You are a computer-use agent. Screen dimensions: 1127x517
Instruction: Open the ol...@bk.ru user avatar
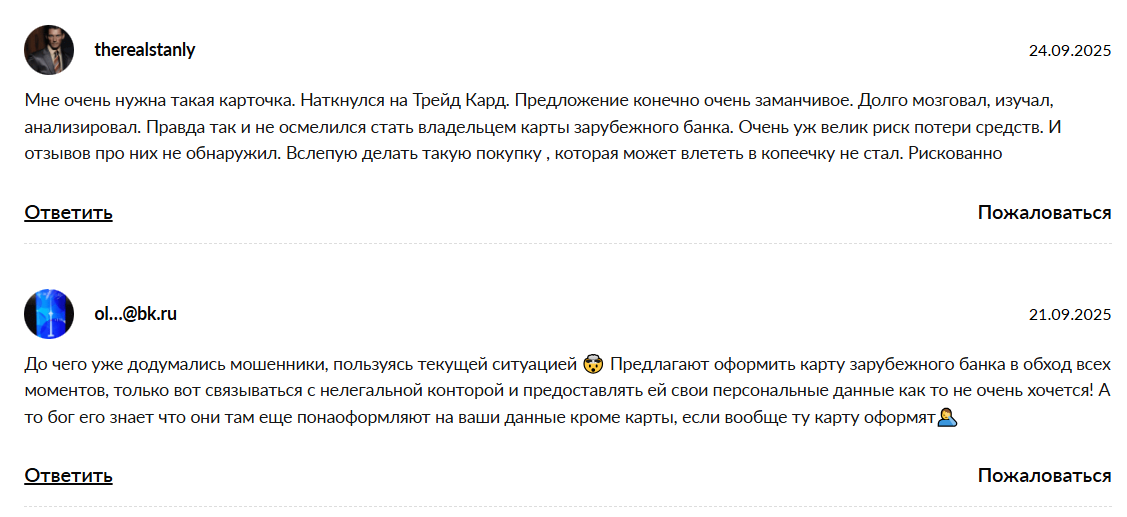click(49, 314)
